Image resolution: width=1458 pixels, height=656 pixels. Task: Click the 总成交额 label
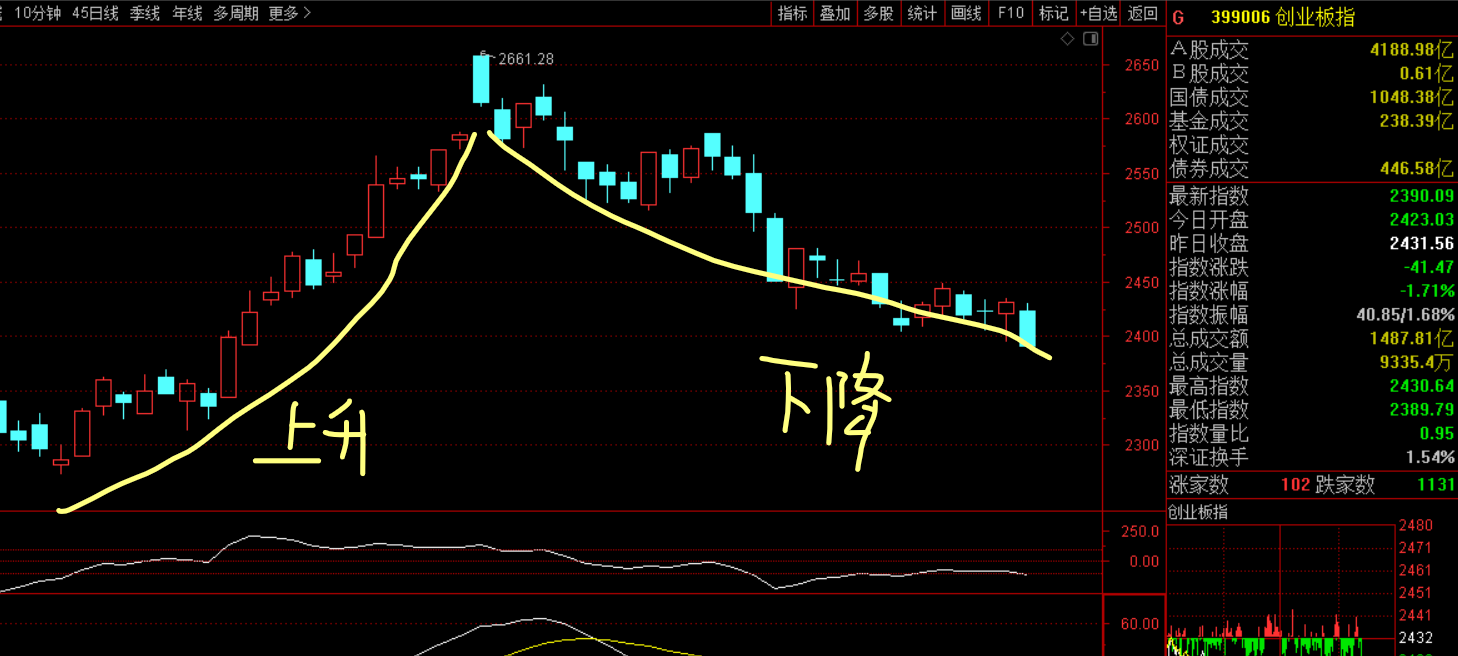pos(1209,338)
